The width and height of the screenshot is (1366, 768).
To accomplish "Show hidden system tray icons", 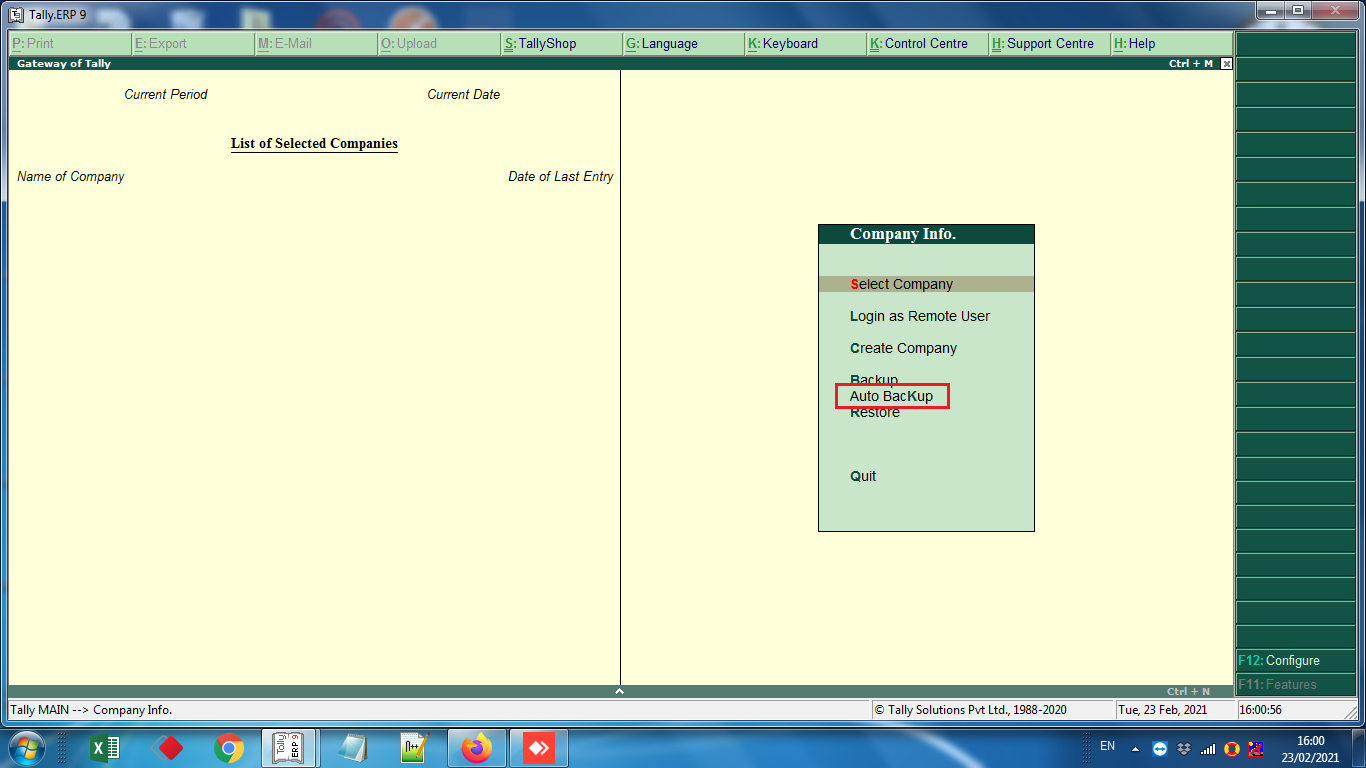I will (1135, 748).
